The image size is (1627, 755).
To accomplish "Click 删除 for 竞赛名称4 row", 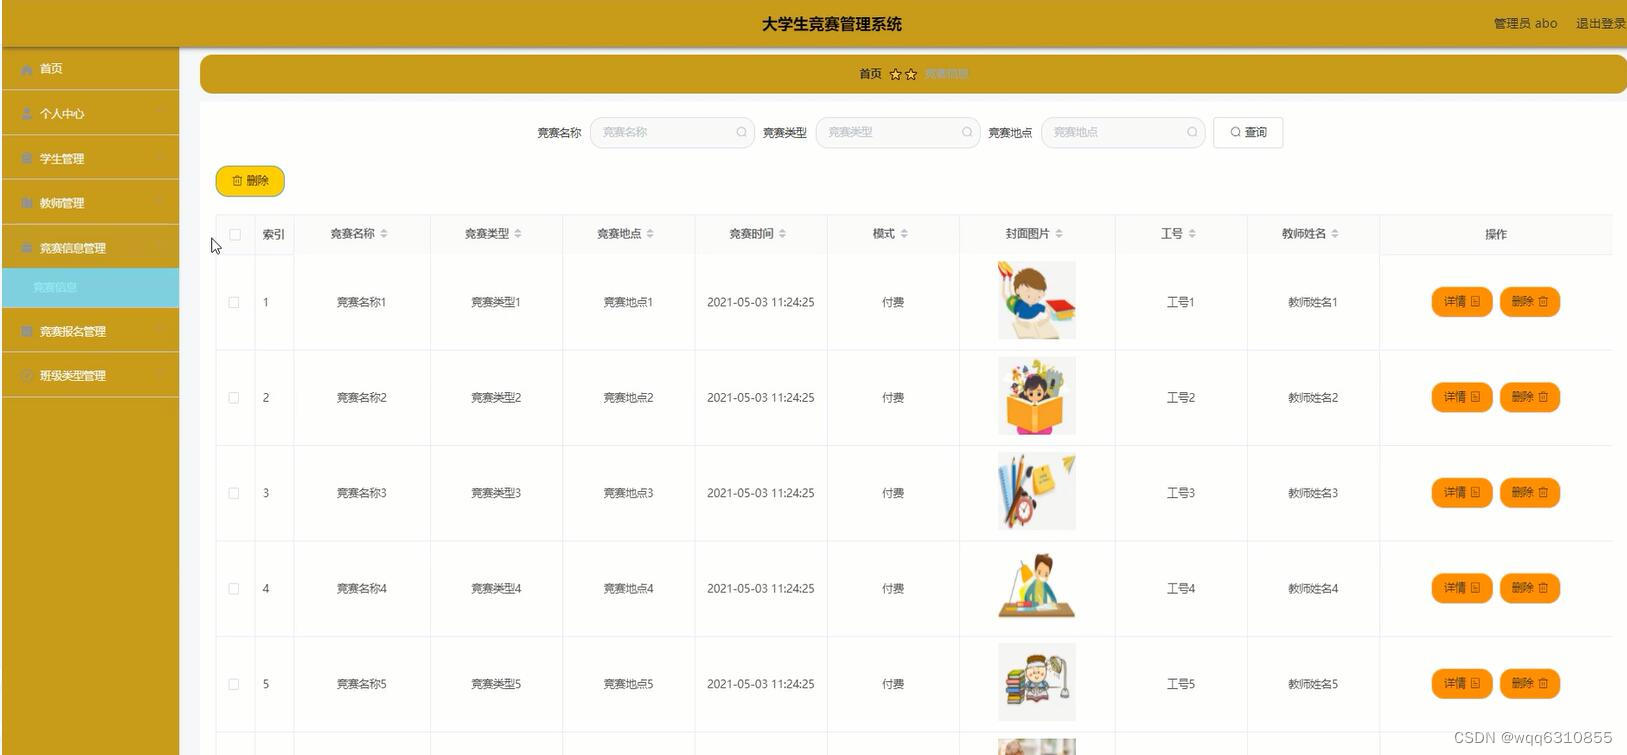I will pos(1530,589).
